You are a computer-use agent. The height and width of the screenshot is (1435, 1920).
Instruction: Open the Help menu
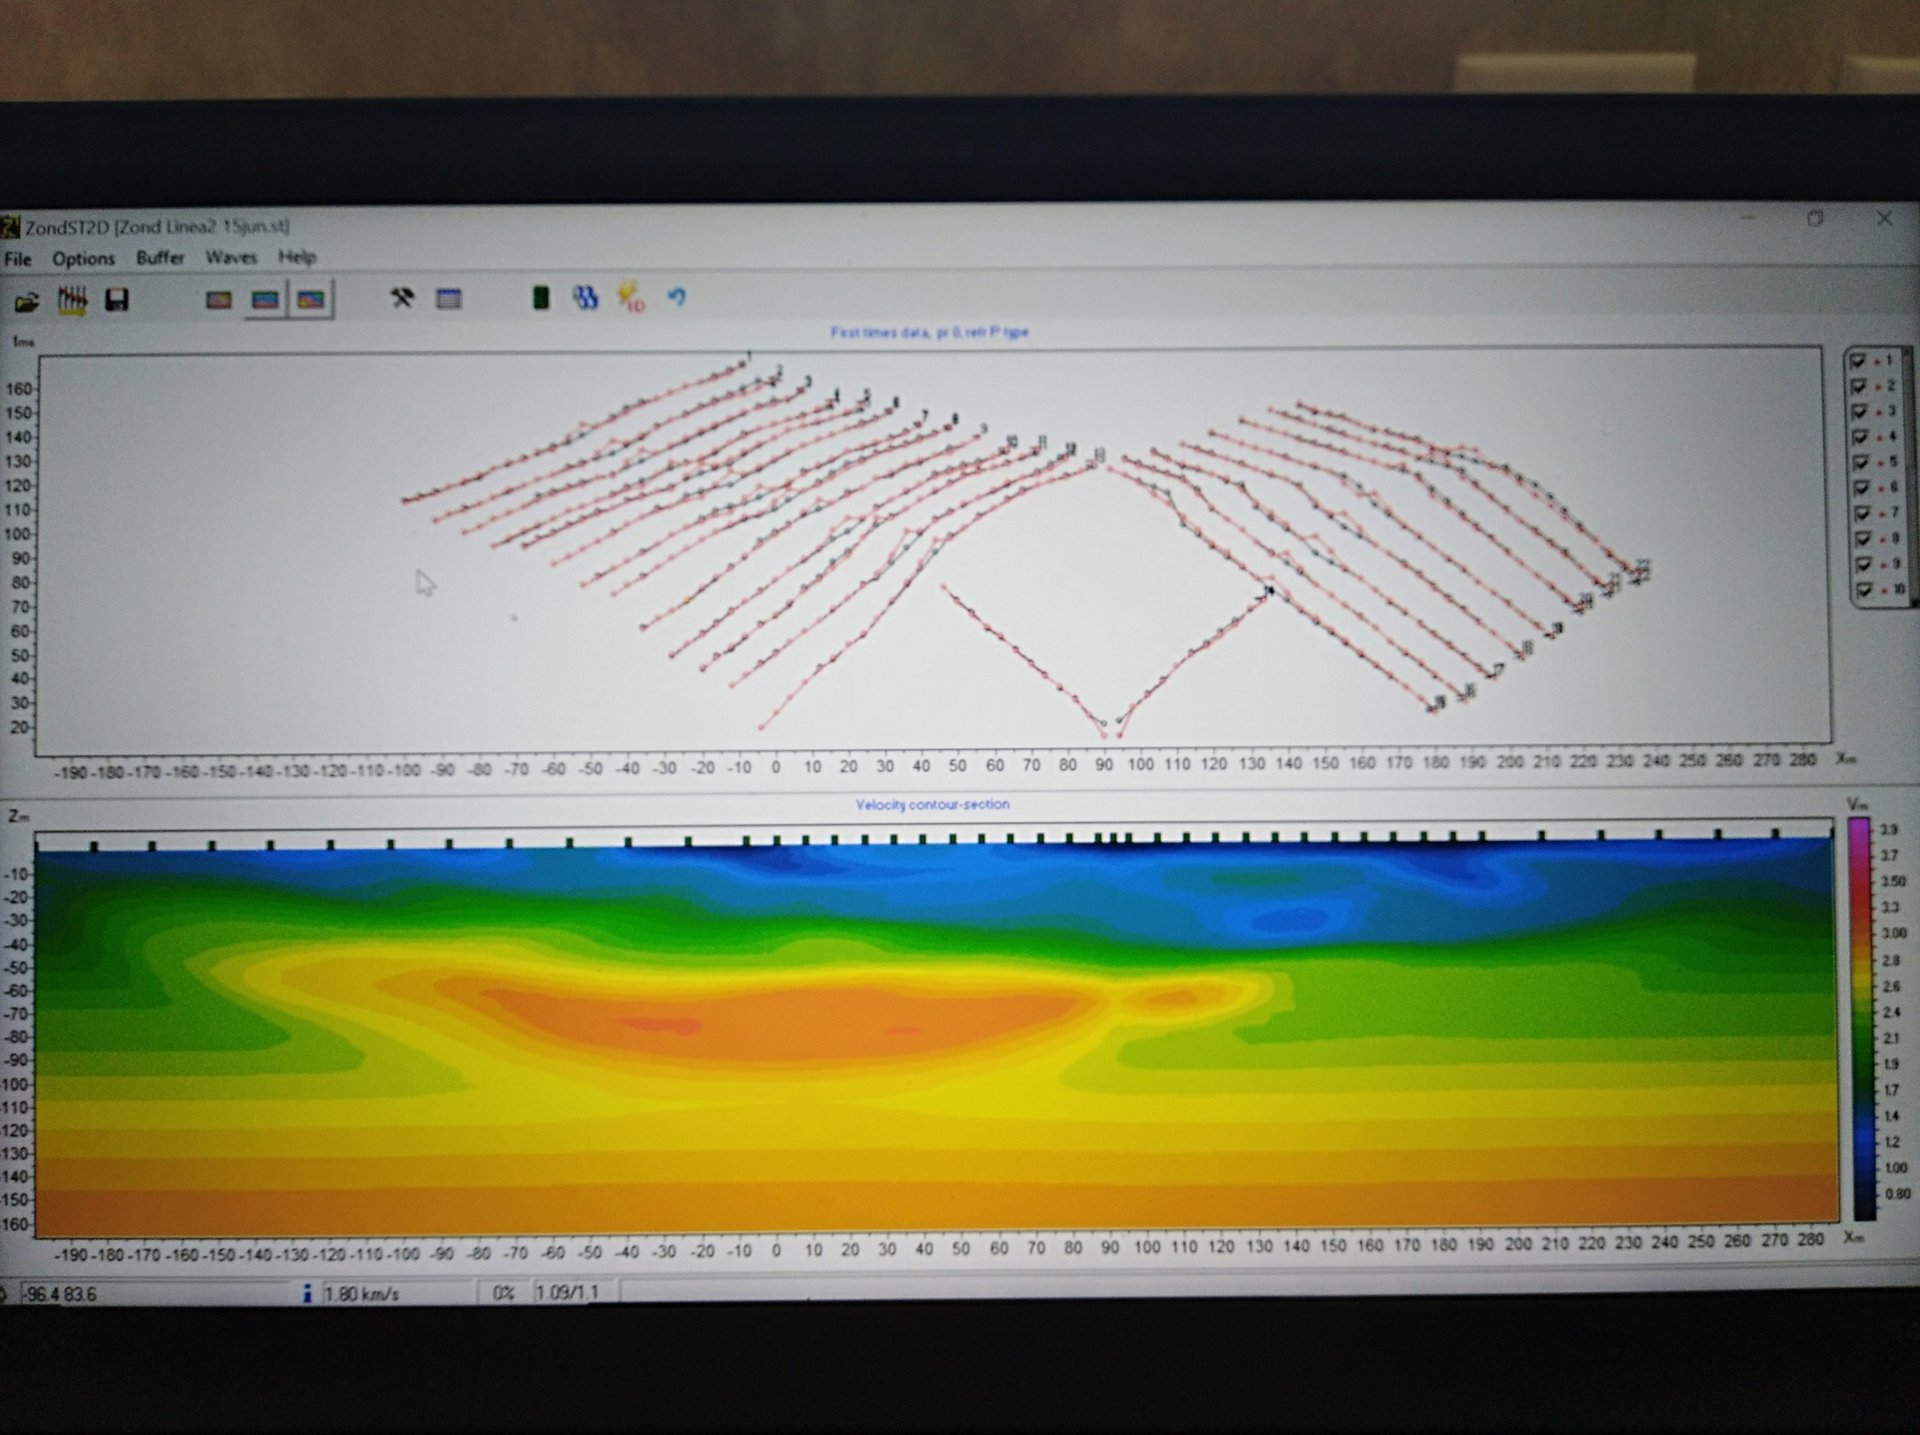(297, 257)
